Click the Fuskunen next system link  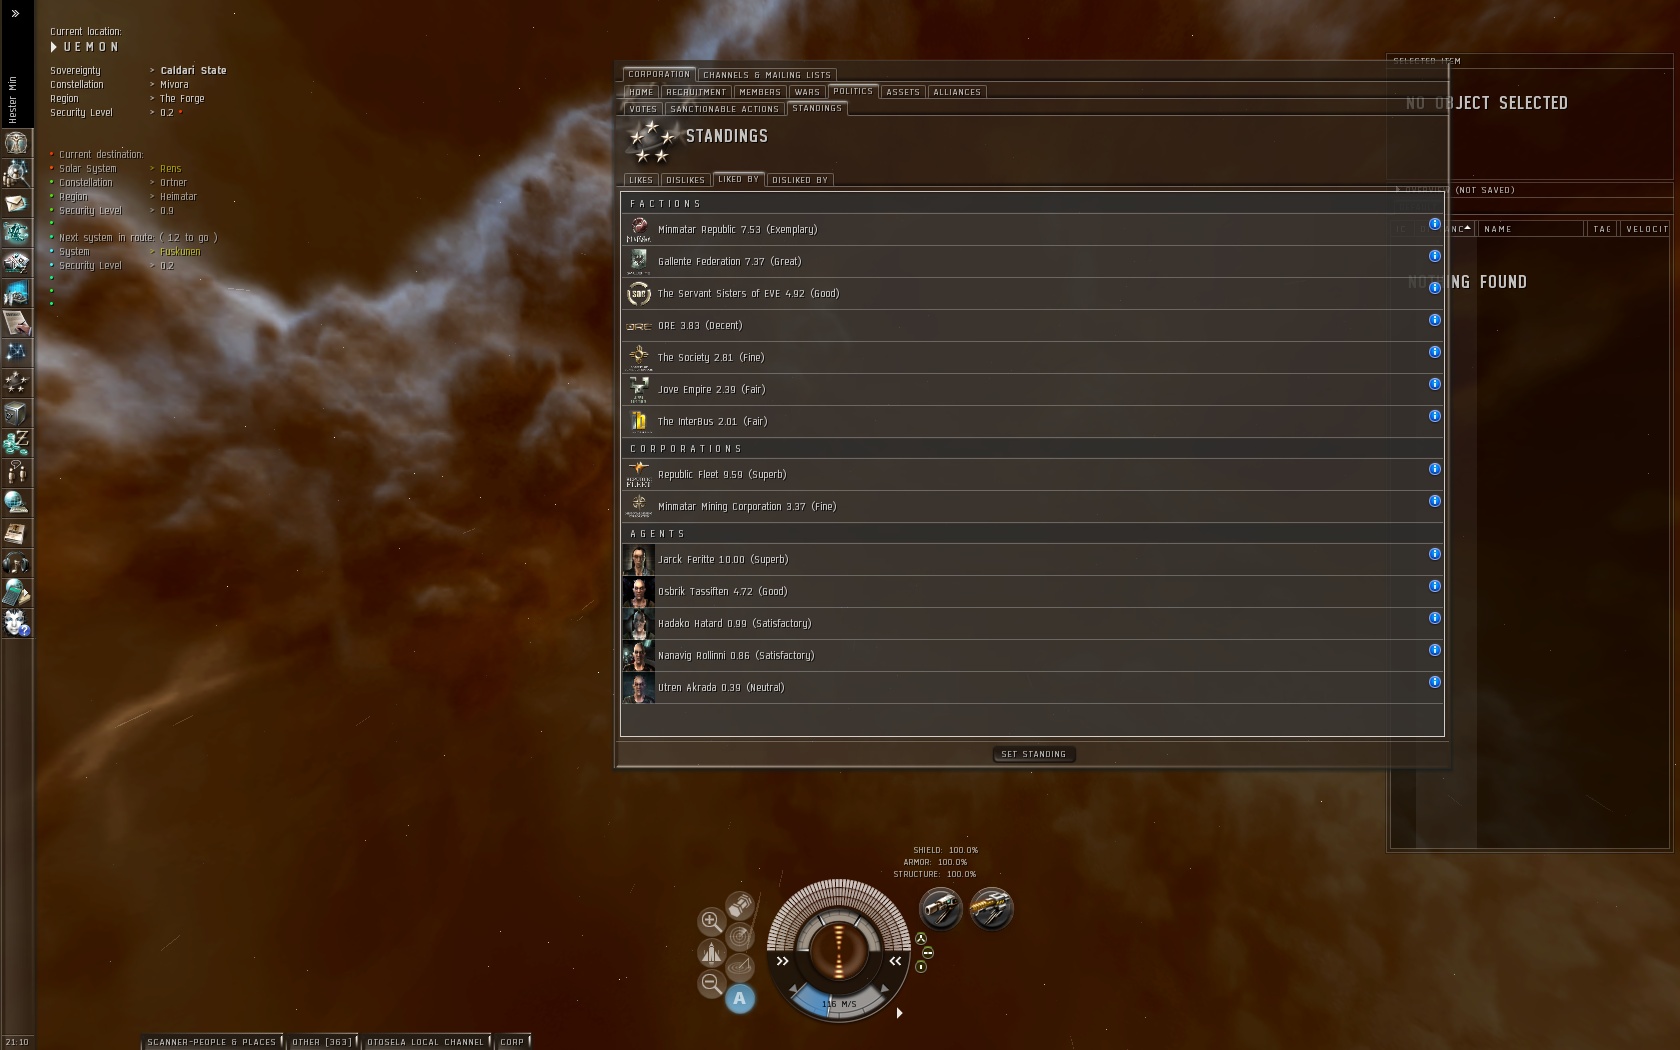point(180,252)
